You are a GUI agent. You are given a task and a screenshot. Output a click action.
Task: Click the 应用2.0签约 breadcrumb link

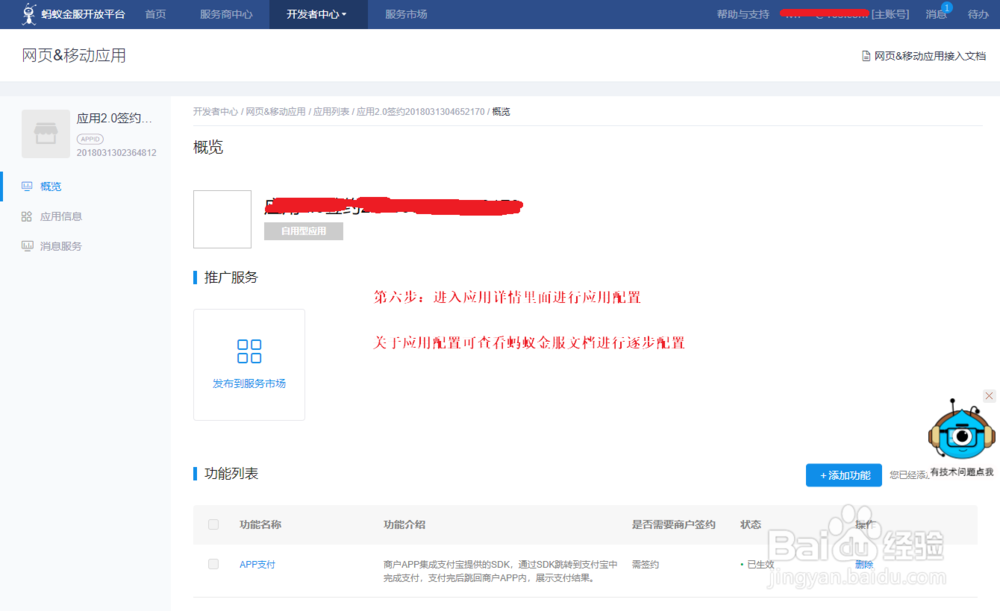click(420, 112)
